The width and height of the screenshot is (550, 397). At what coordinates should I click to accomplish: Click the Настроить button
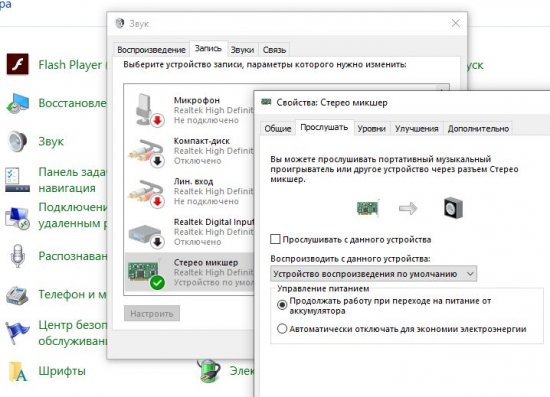tap(152, 313)
